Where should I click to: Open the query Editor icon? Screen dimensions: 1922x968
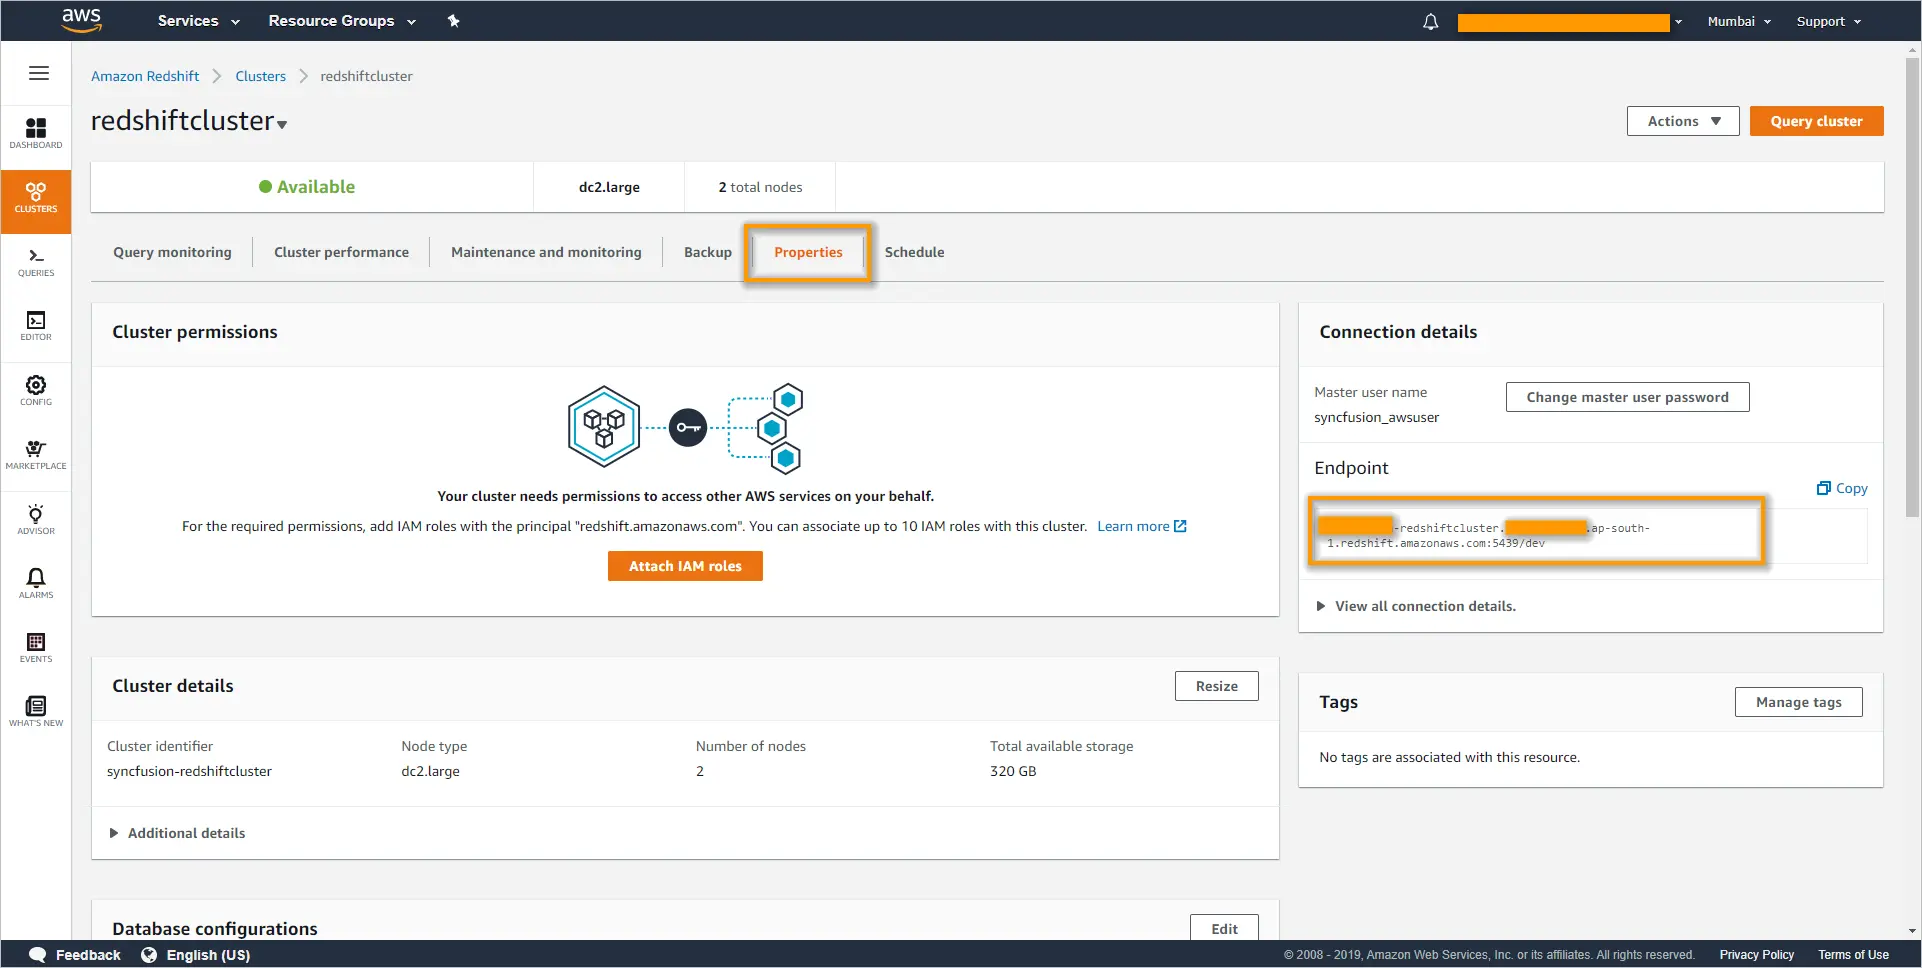(x=36, y=325)
